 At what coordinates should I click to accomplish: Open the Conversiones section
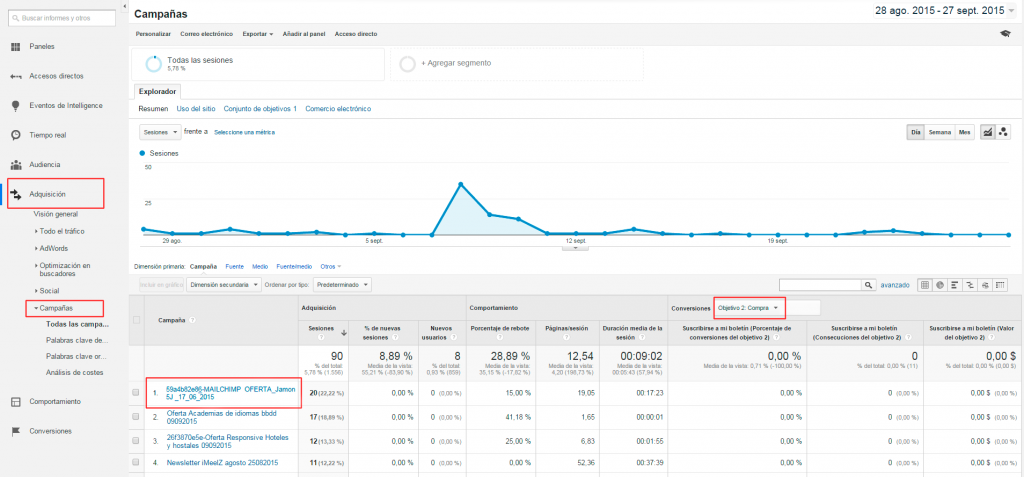[50, 431]
